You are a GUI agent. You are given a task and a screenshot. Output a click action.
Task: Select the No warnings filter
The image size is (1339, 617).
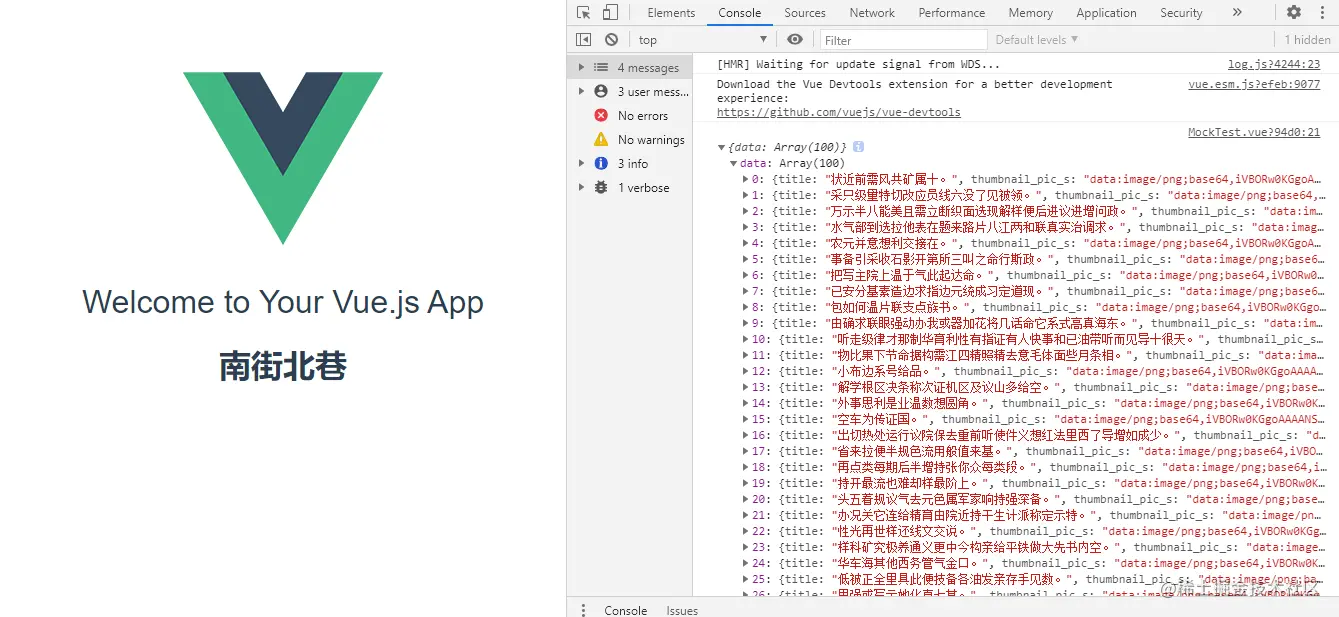point(629,140)
